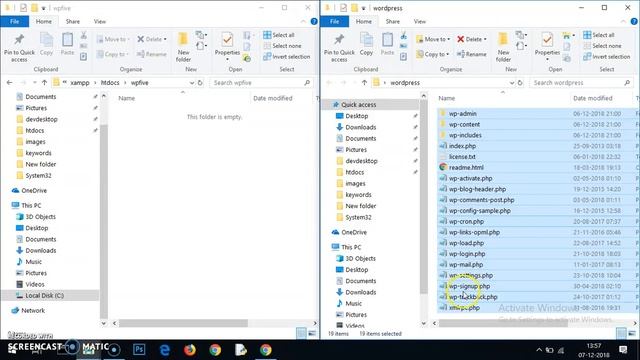Click Properties icon in wordpress window ribbon
The height and width of the screenshot is (360, 640).
(547, 41)
